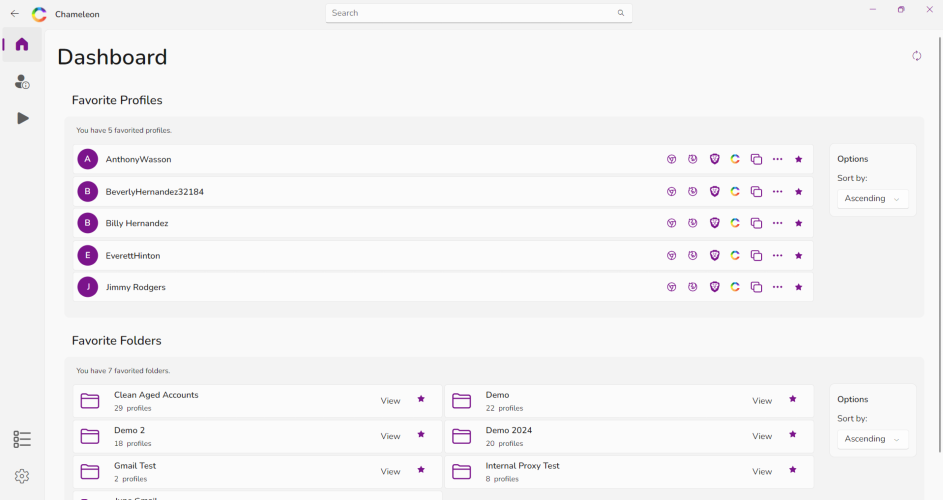Open more options for BeverlyHernandez32184
The height and width of the screenshot is (500, 943).
[x=778, y=191]
